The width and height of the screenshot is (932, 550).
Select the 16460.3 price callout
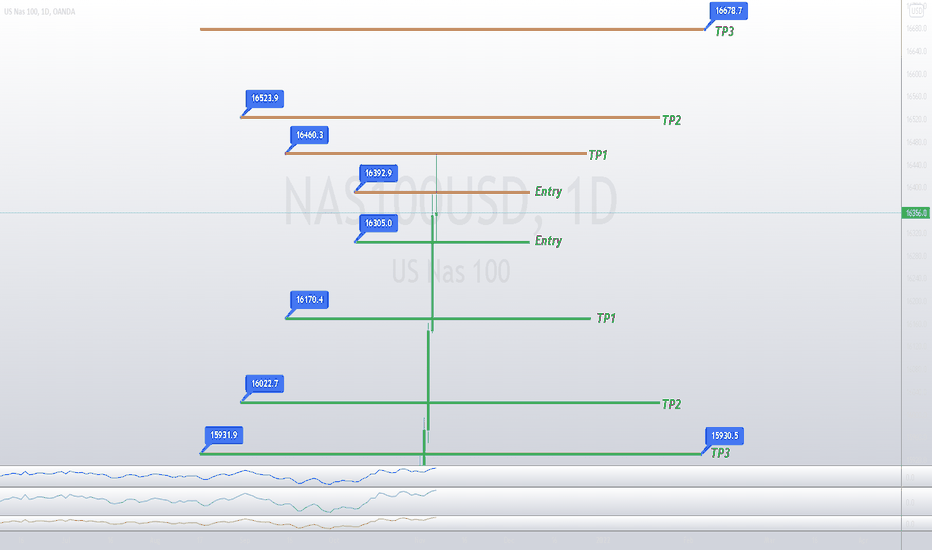click(309, 135)
